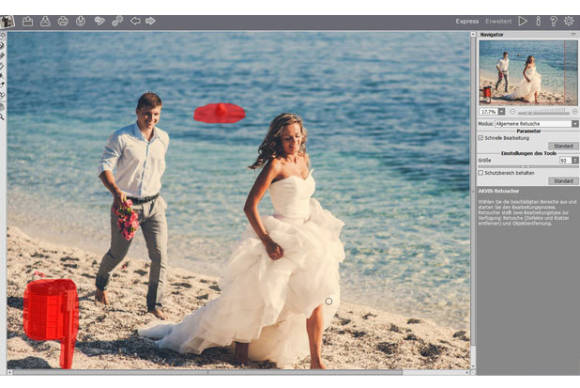Click the Standard button below Schutzbereich behalten

[x=563, y=181]
